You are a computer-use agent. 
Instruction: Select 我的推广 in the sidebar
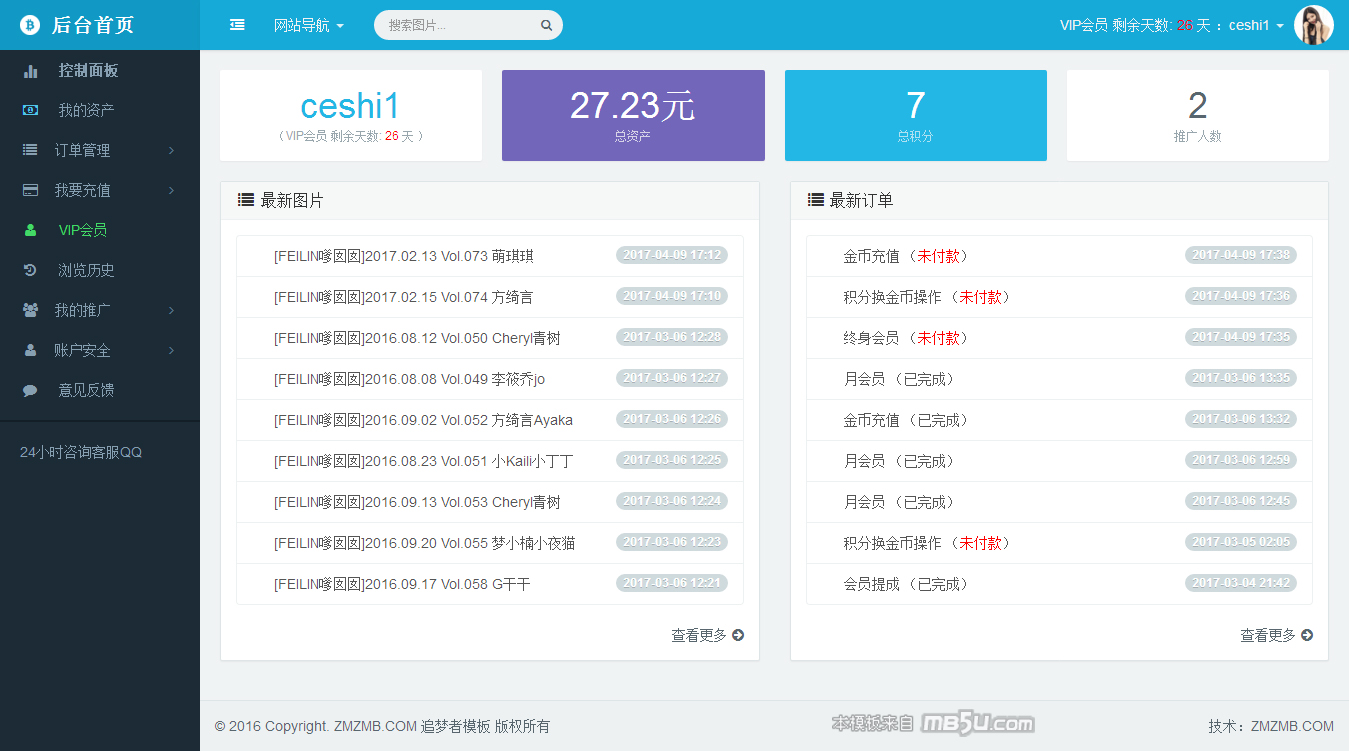83,310
